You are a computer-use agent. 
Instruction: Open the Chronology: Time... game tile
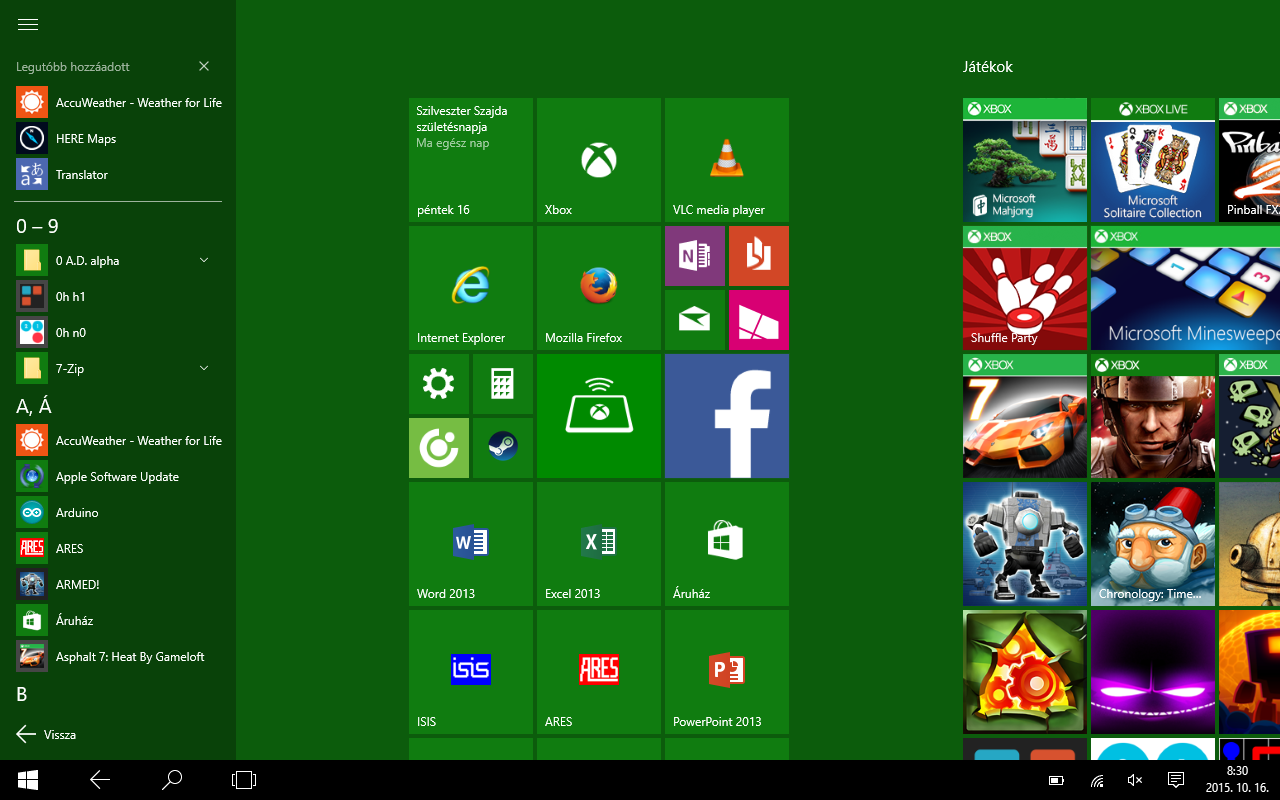click(x=1153, y=544)
